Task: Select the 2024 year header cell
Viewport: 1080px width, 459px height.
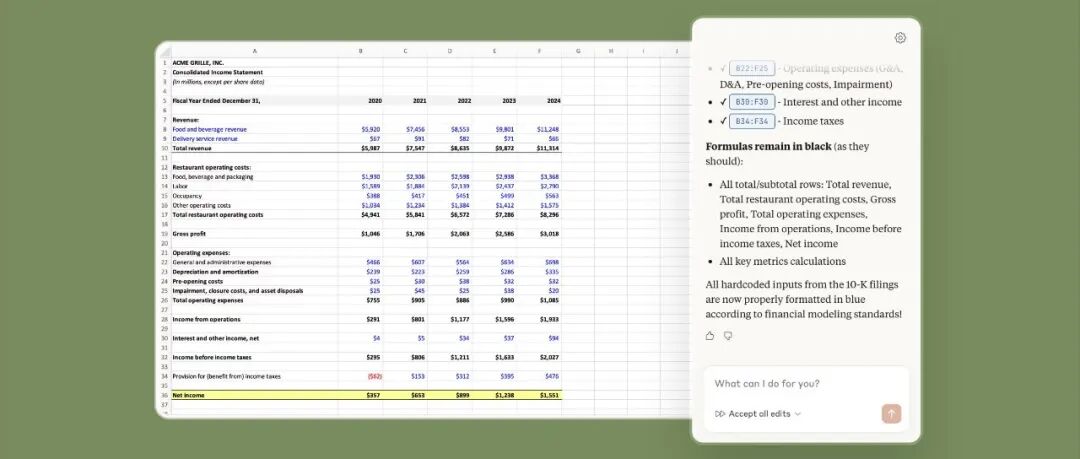Action: 539,101
